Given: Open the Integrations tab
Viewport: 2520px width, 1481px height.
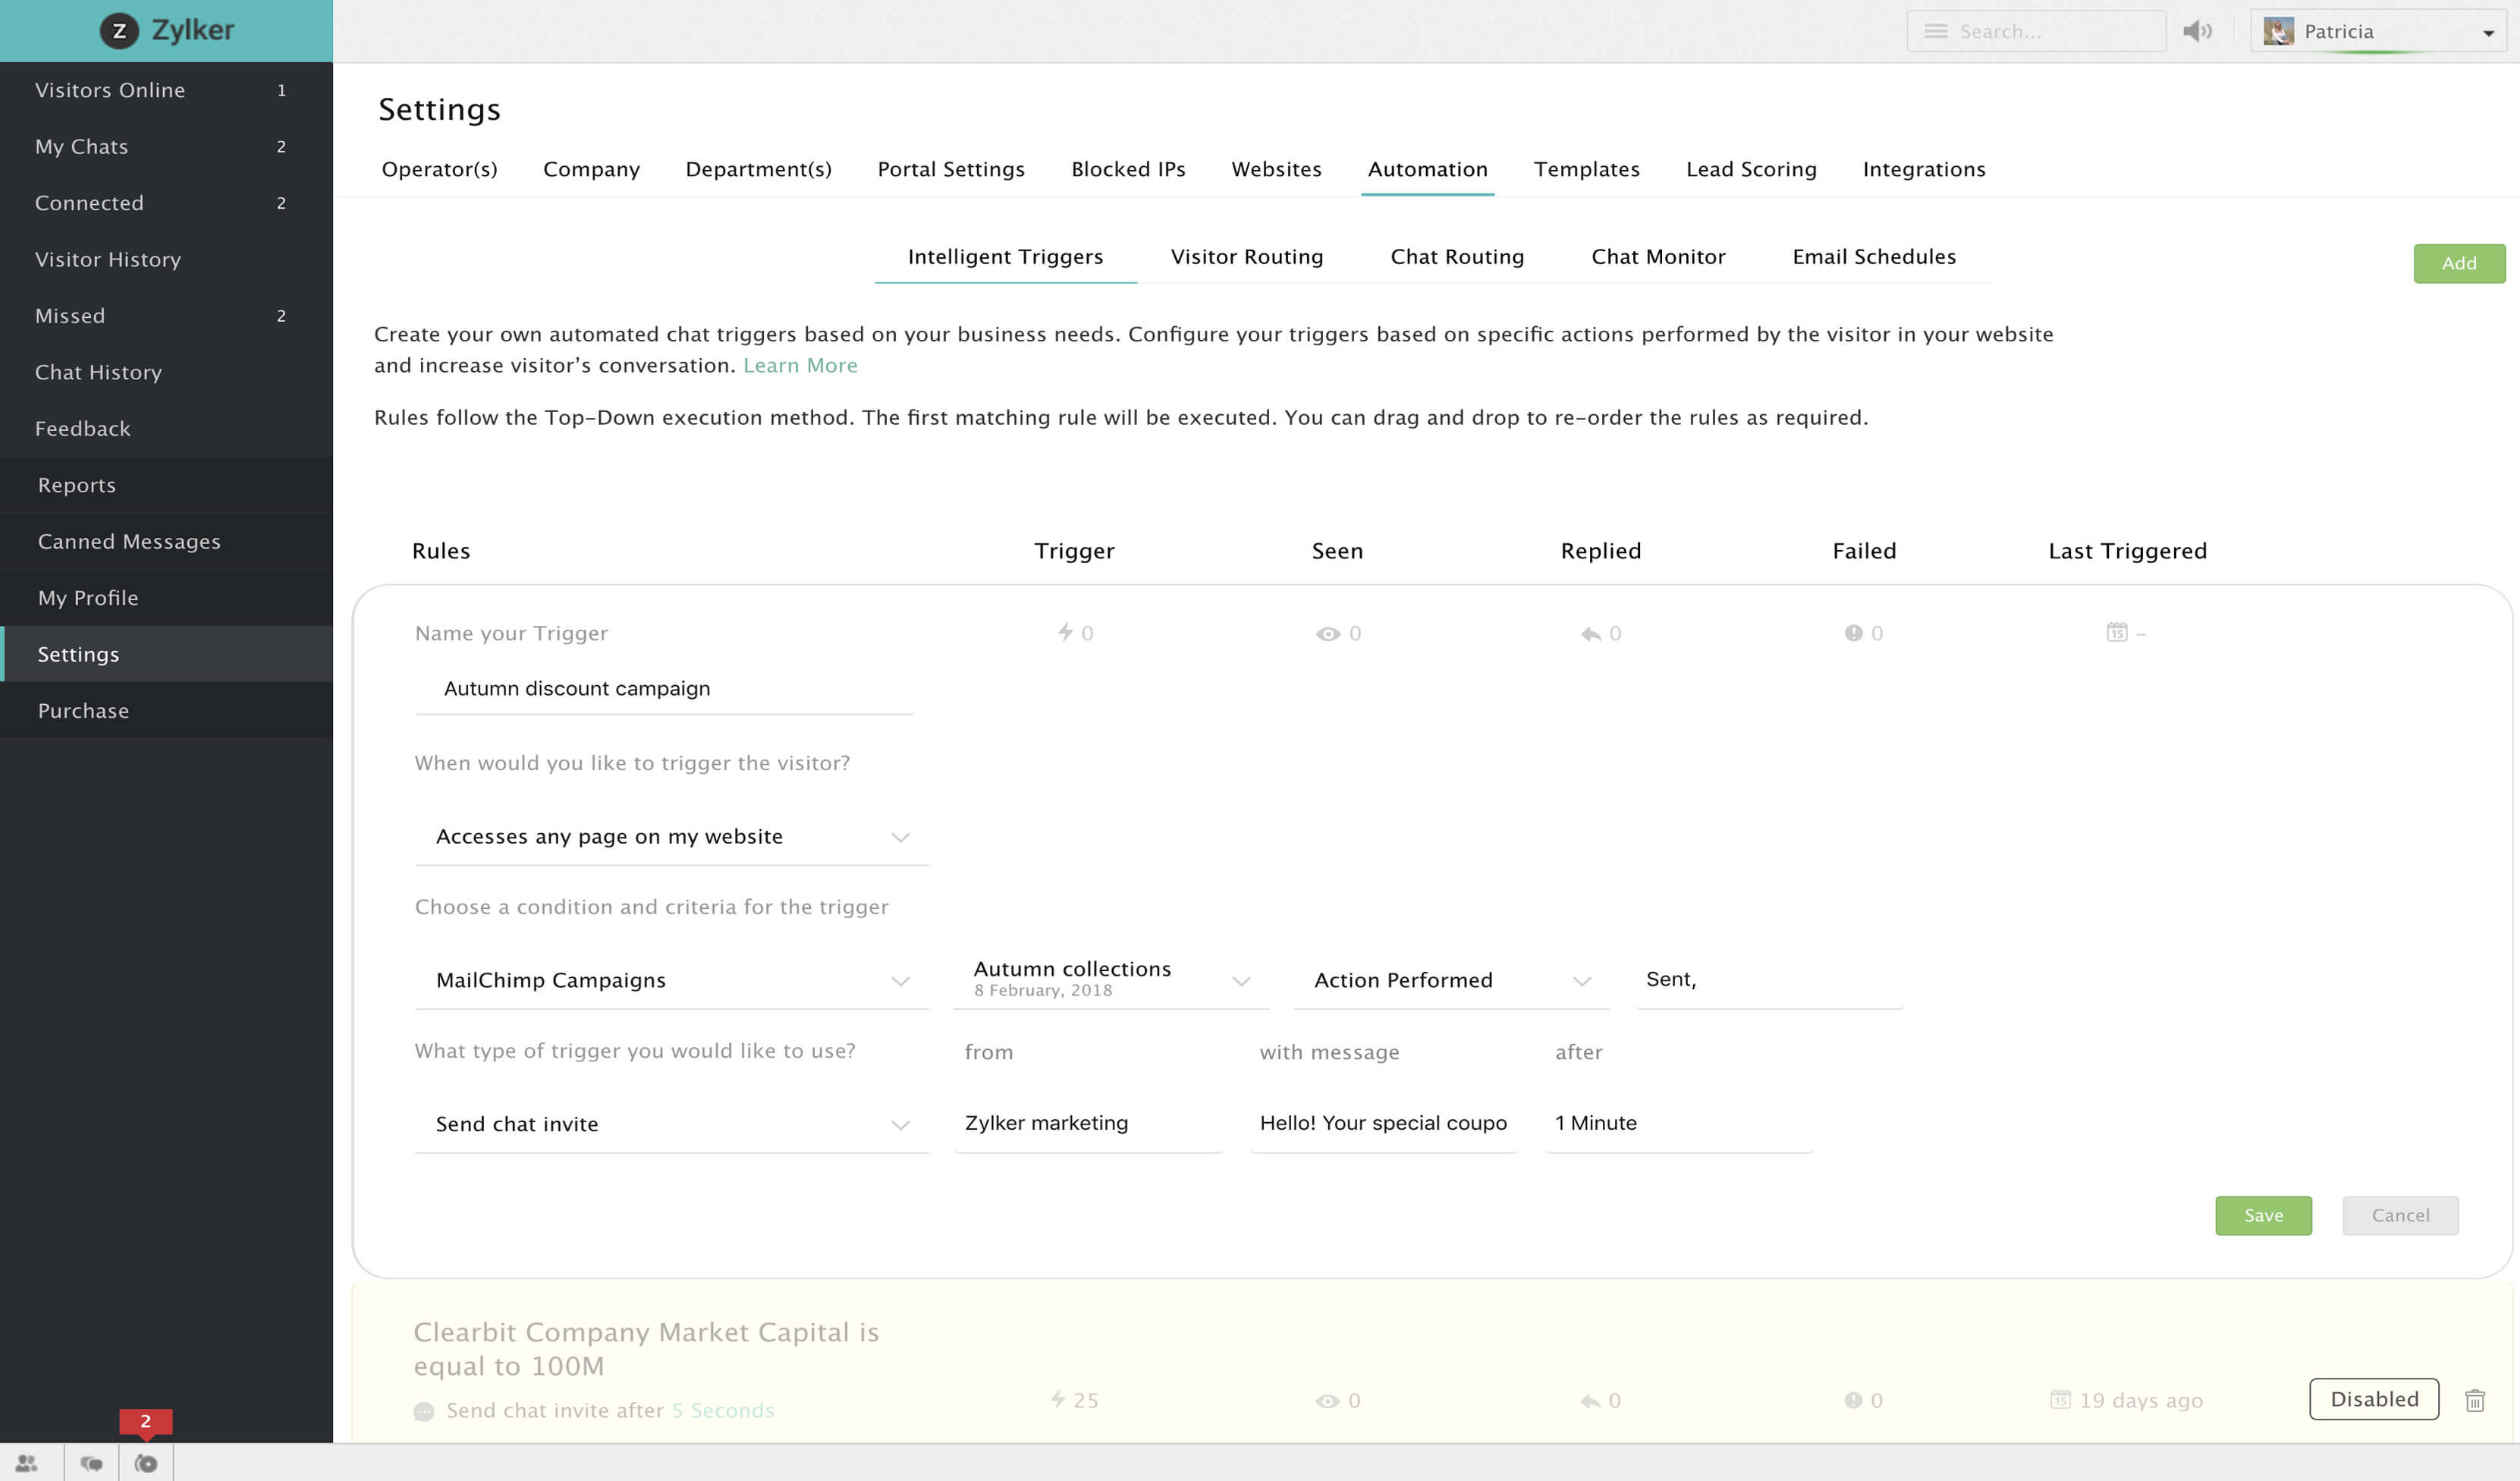Looking at the screenshot, I should [1924, 169].
